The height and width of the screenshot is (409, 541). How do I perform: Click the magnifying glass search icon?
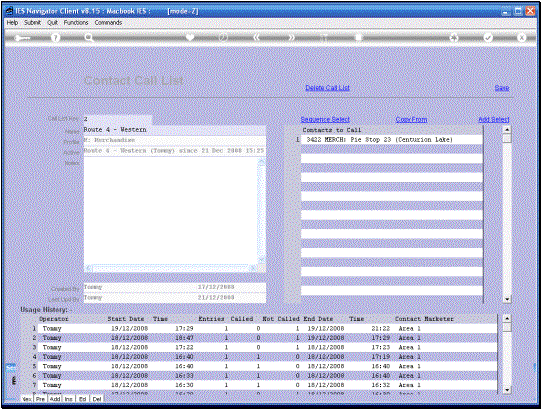89,38
